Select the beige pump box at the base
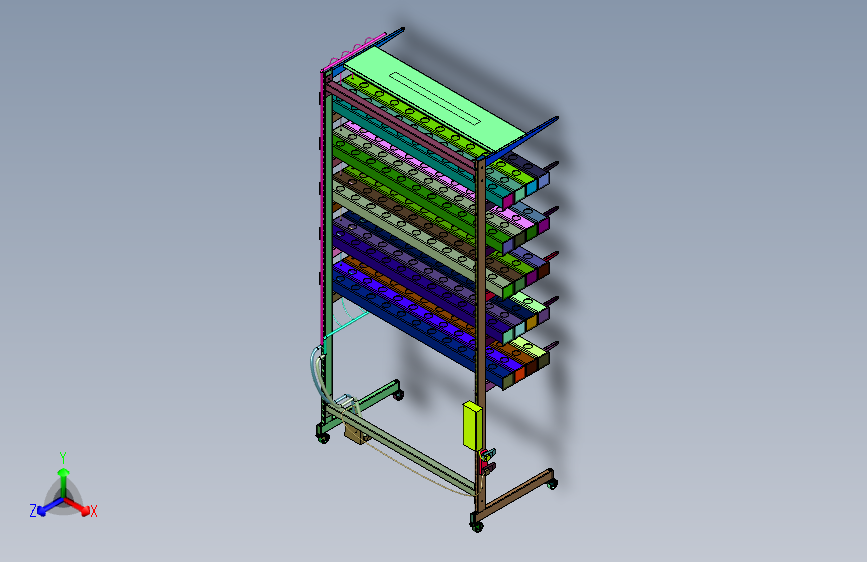The image size is (867, 562). pyautogui.click(x=357, y=433)
